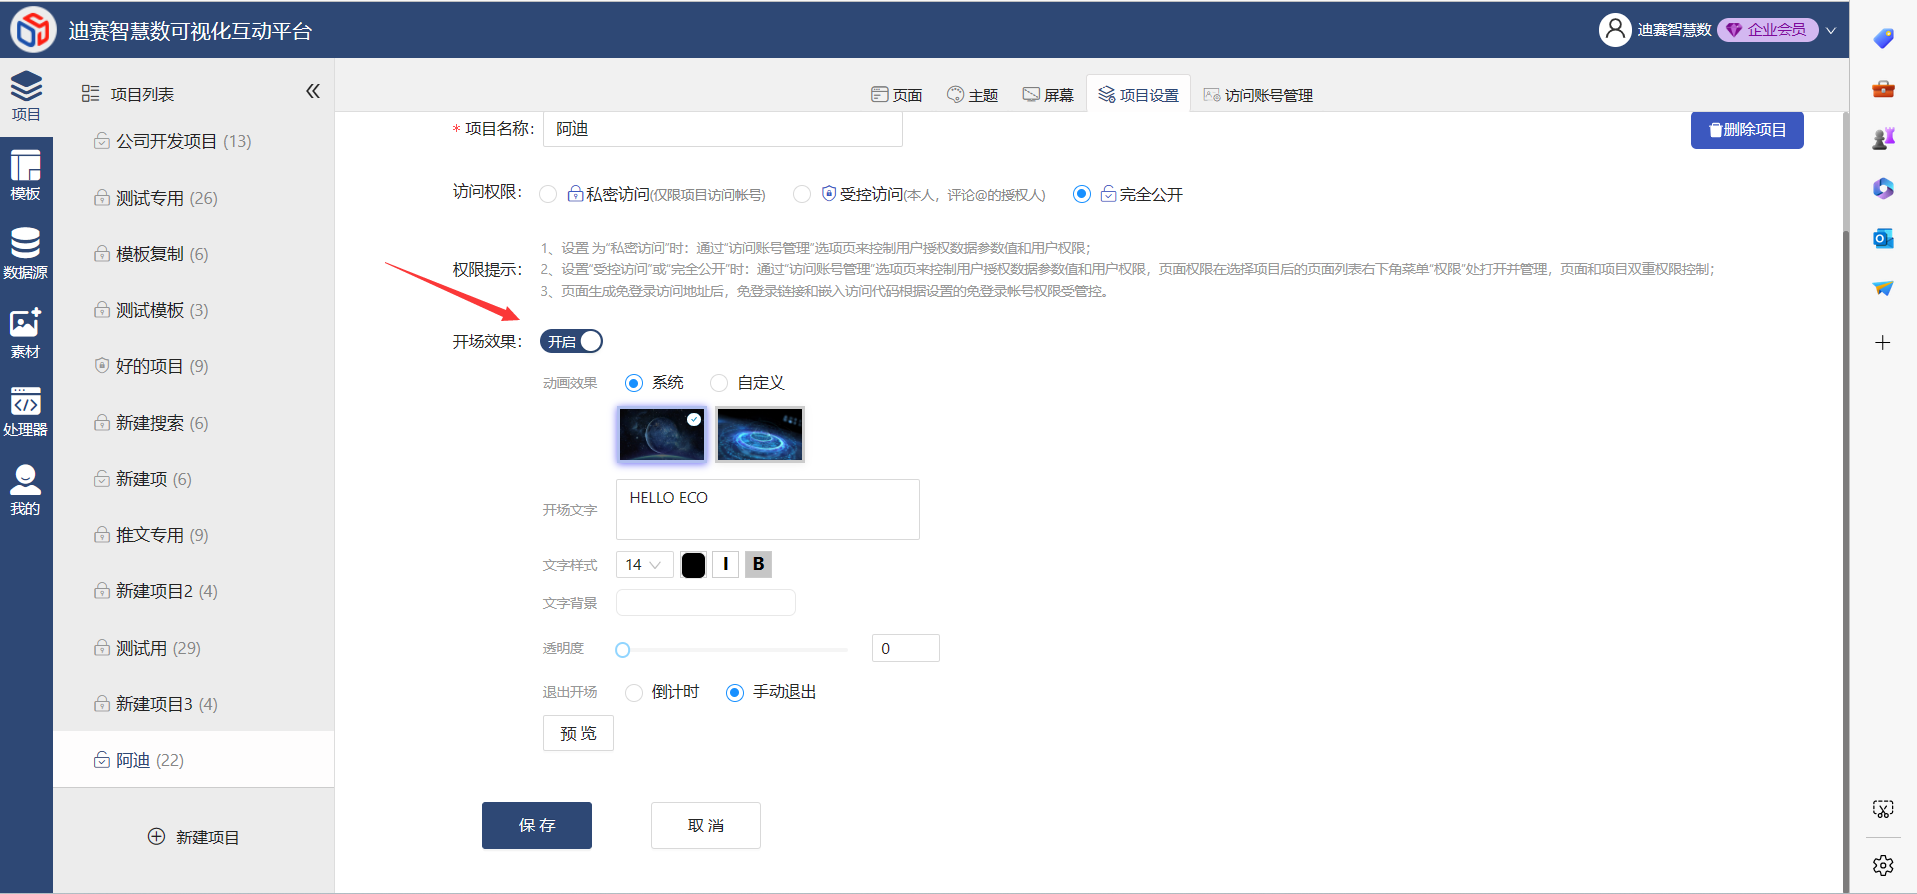Select the 完全公开 radio option
Screen dimensions: 1917x894
click(x=1082, y=194)
